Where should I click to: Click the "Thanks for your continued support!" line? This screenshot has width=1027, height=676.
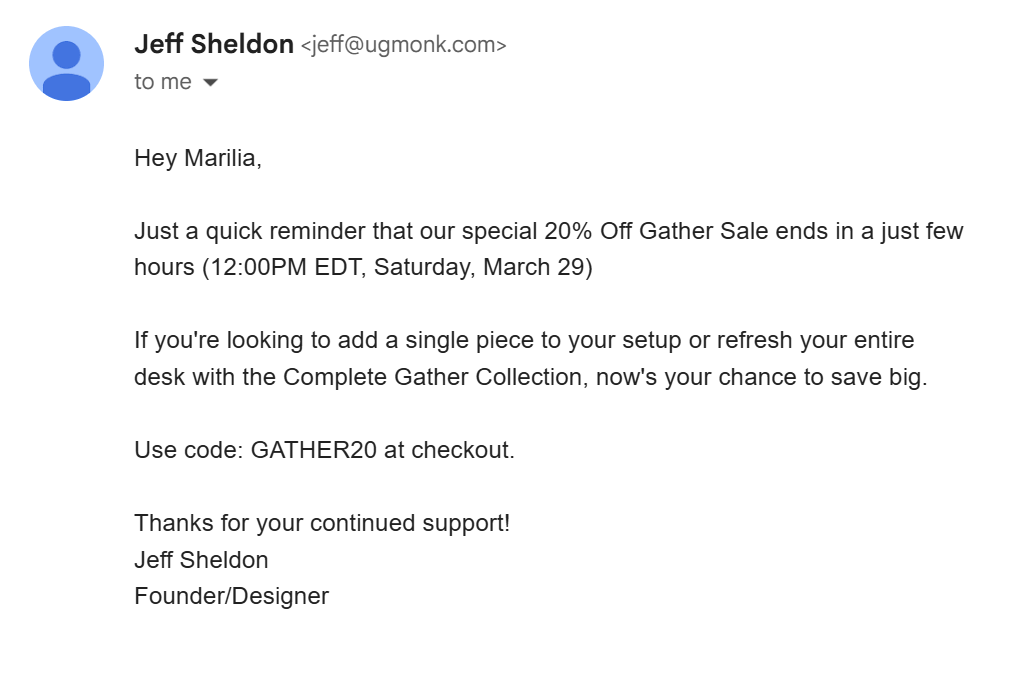[x=322, y=522]
